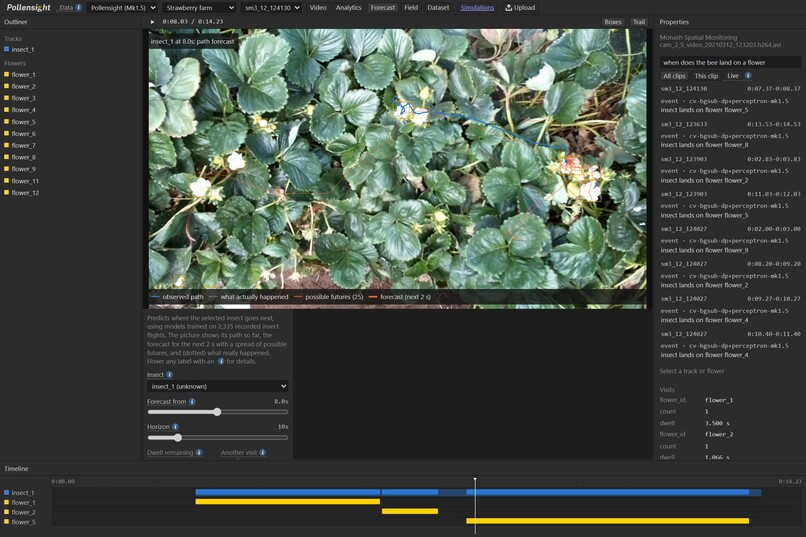806x537 pixels.
Task: Click the yellow icon of flower_1 in Outliner
Action: [7, 75]
